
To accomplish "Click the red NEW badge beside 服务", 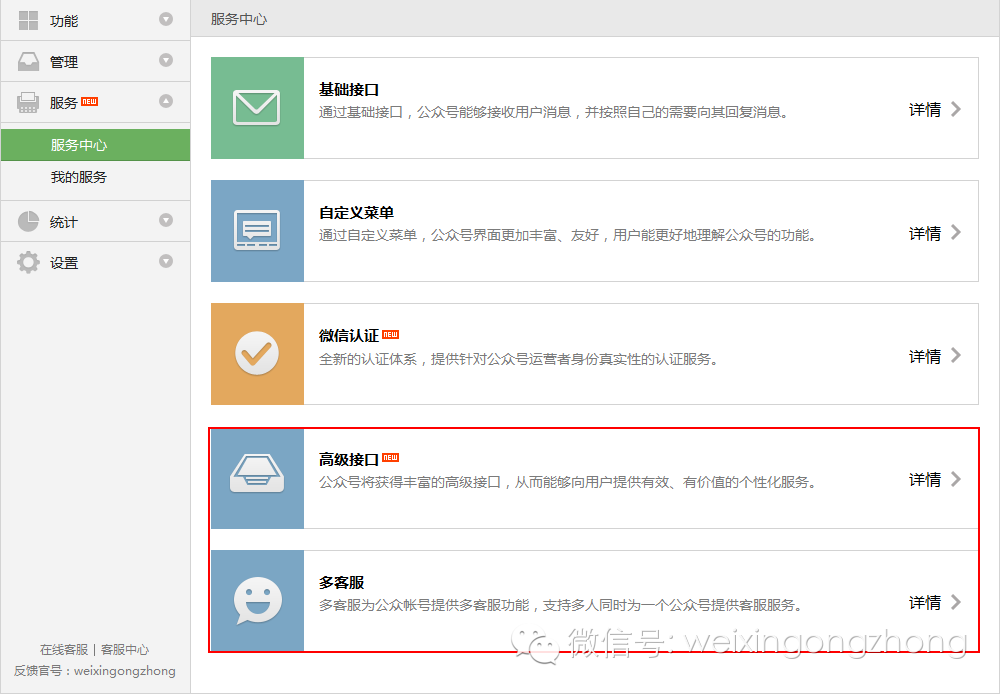I will (89, 101).
